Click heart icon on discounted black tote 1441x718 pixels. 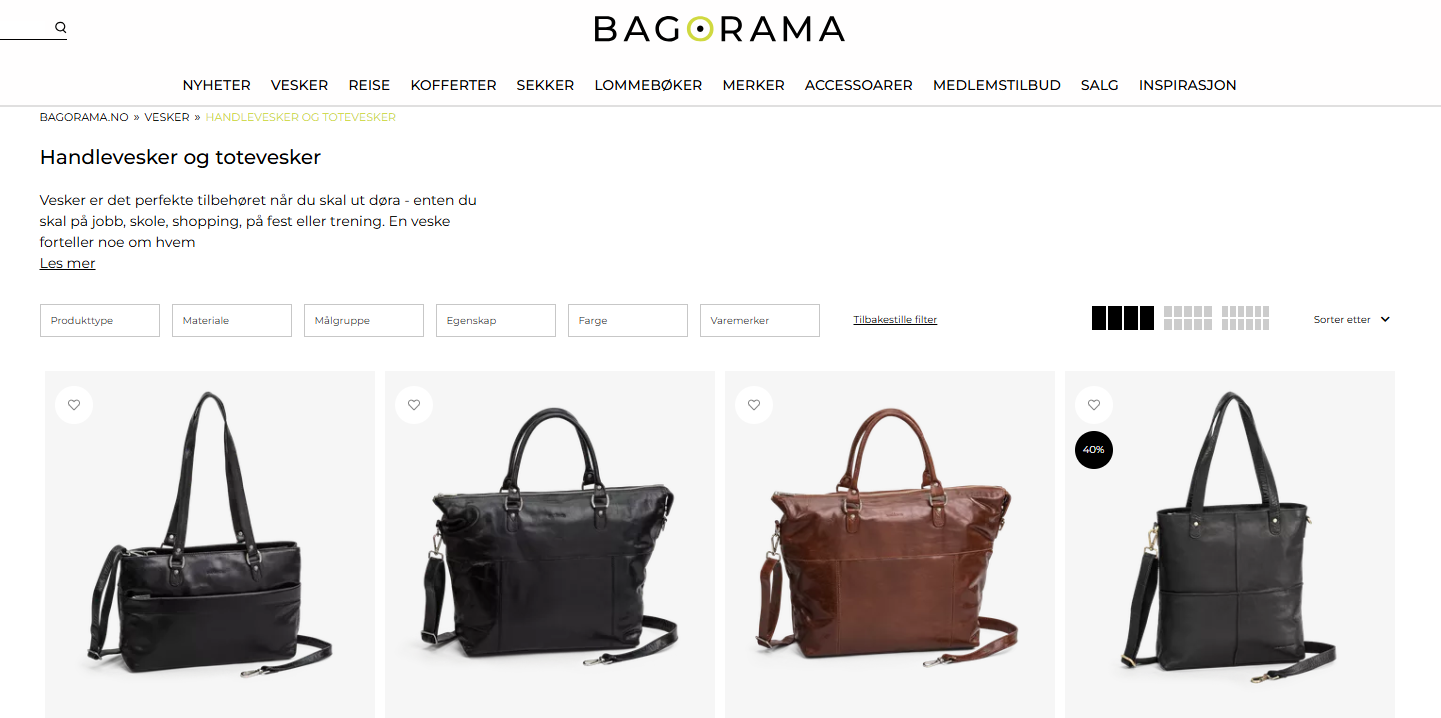coord(1094,405)
